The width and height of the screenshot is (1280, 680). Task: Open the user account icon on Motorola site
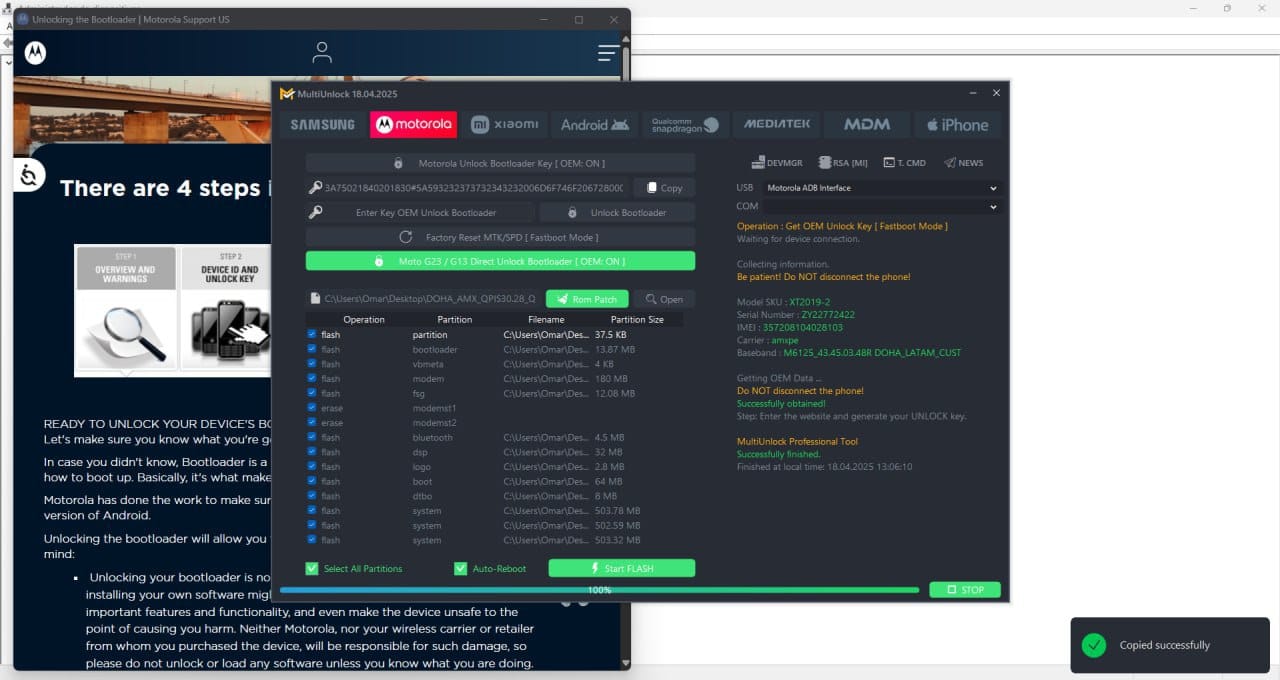[x=321, y=52]
